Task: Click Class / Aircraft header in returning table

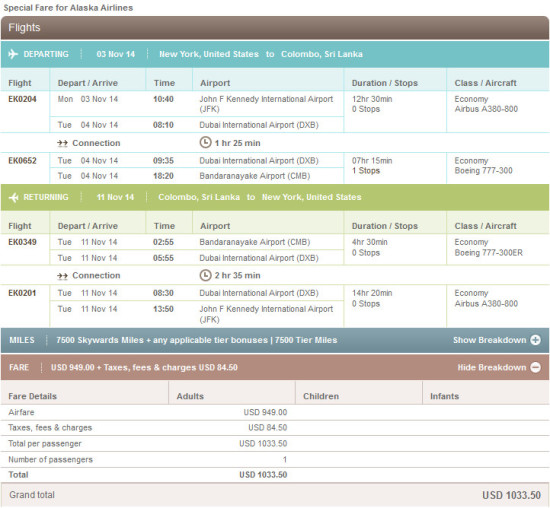Action: [x=485, y=226]
